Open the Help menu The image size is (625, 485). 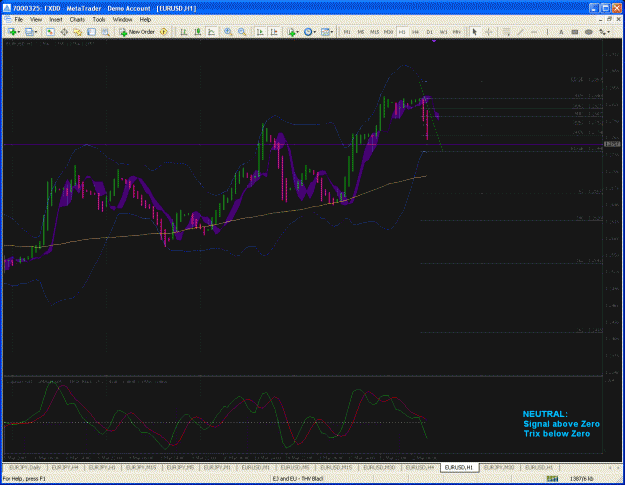[x=145, y=19]
